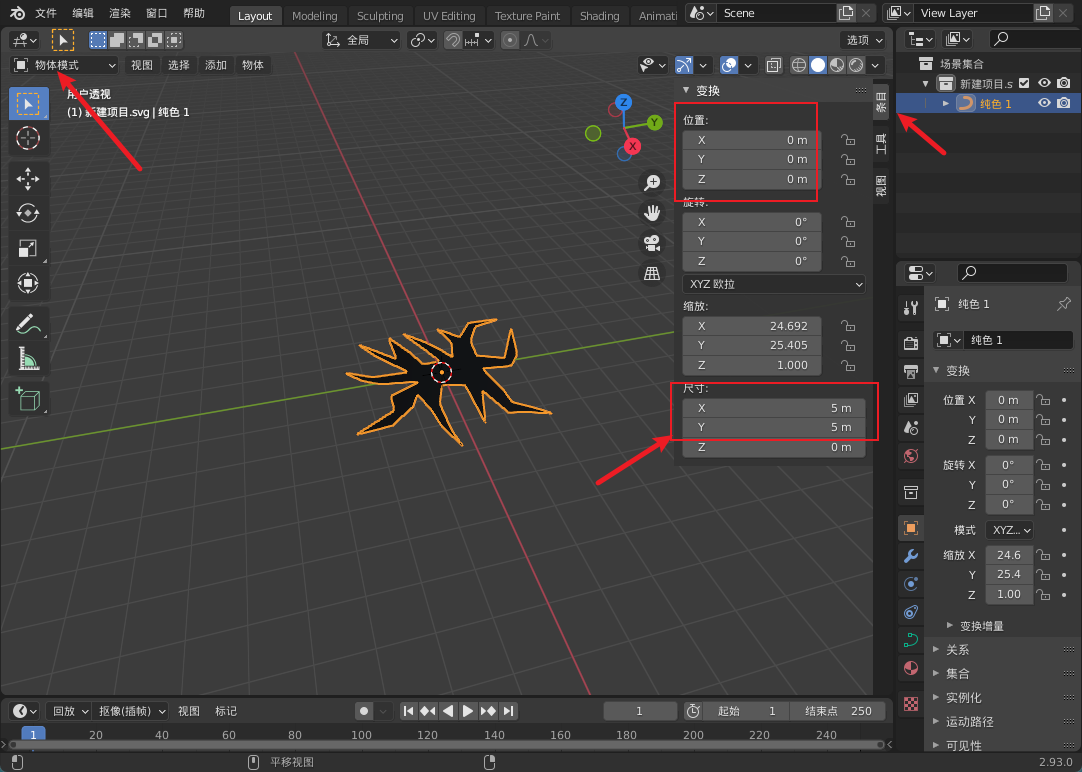Click the timeline horizontal scrollbar
This screenshot has width=1082, height=772.
coord(446,745)
